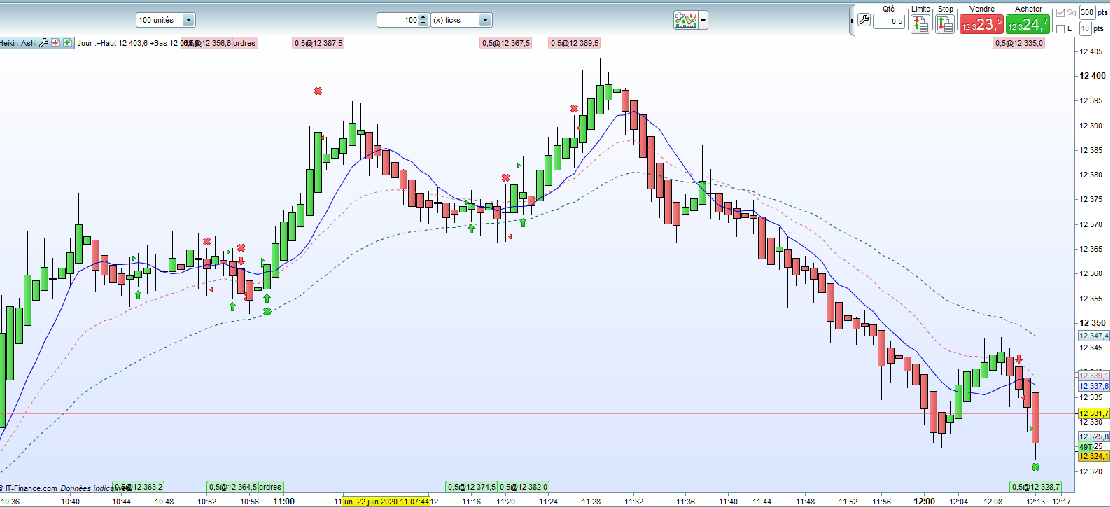Click the Stop order icon
Image resolution: width=1110 pixels, height=507 pixels.
pyautogui.click(x=945, y=23)
